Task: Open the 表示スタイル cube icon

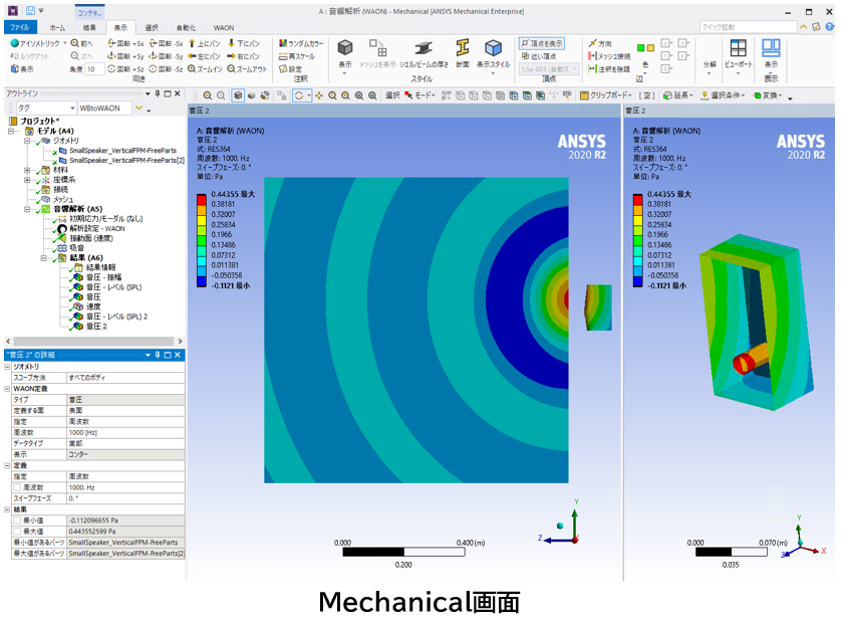Action: click(x=493, y=48)
